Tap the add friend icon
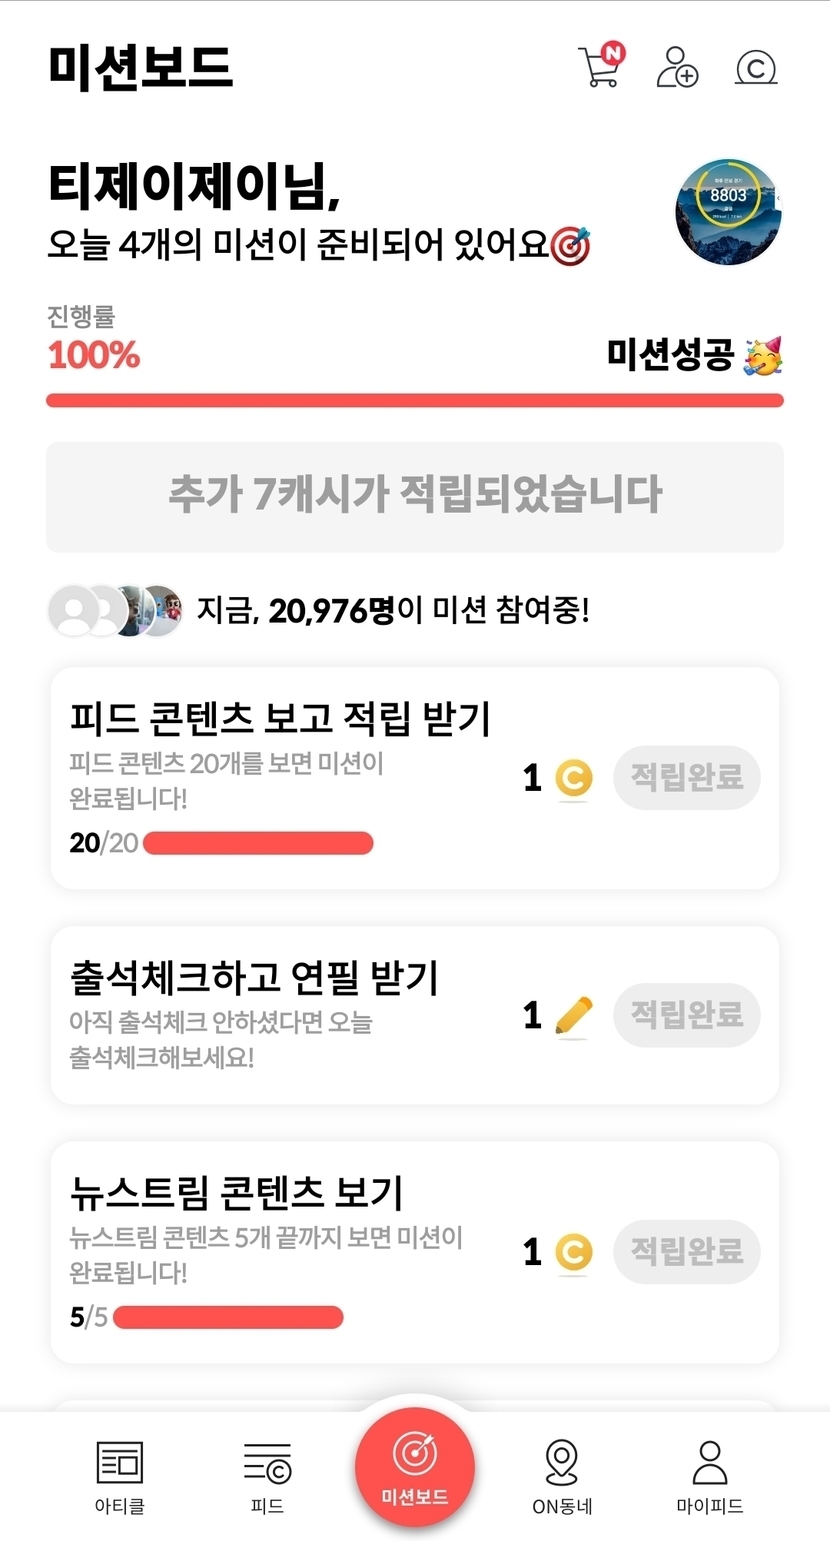830x1541 pixels. pyautogui.click(x=677, y=67)
